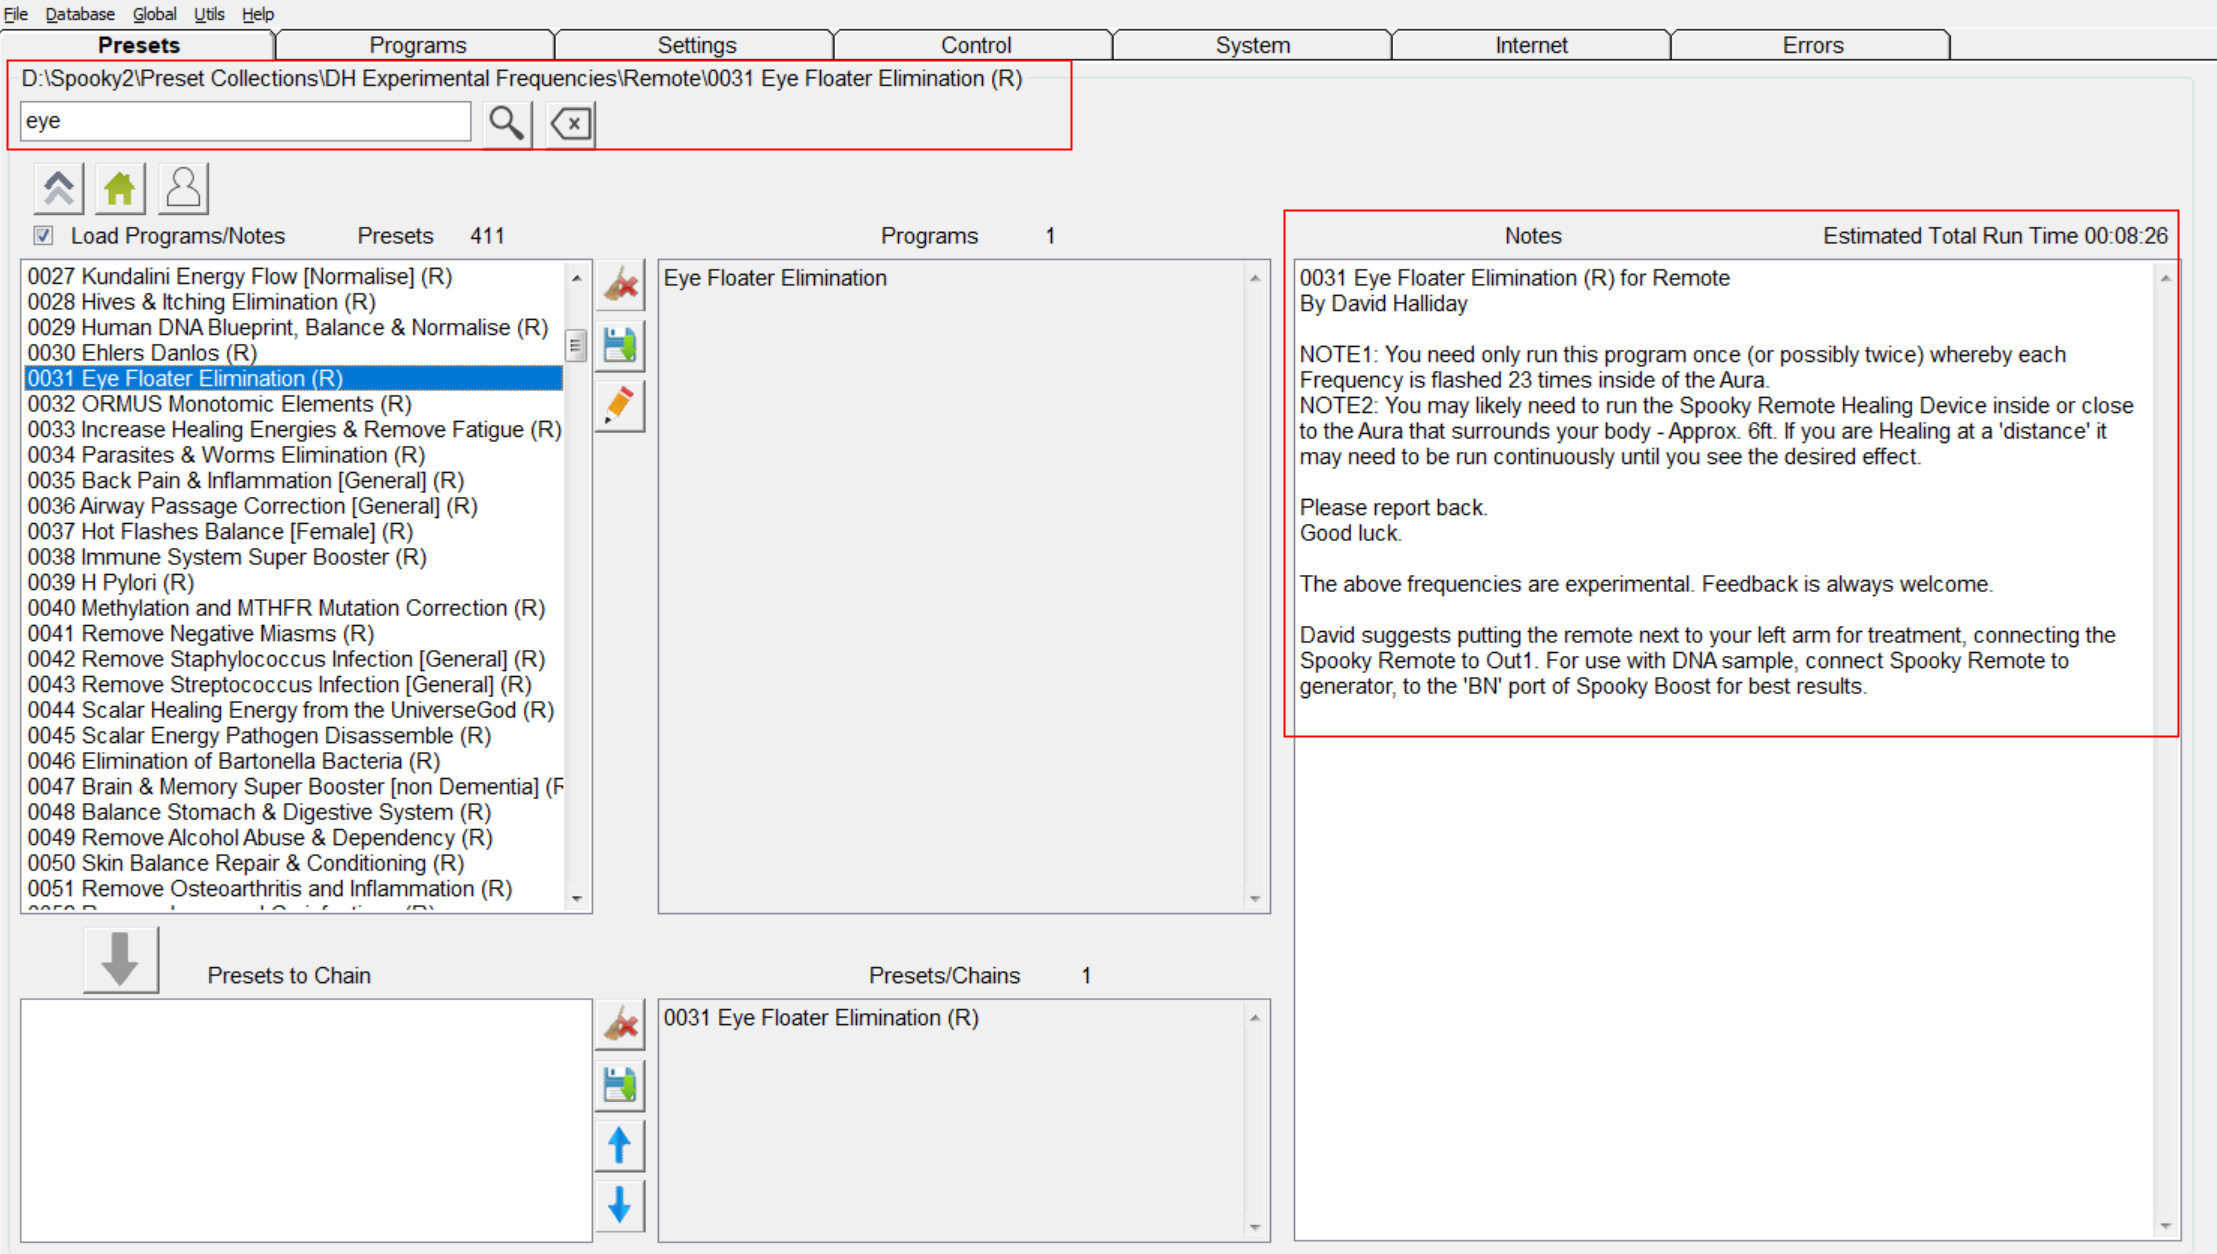This screenshot has width=2217, height=1254.
Task: Save programs with the upper floppy disk icon
Action: click(x=620, y=346)
